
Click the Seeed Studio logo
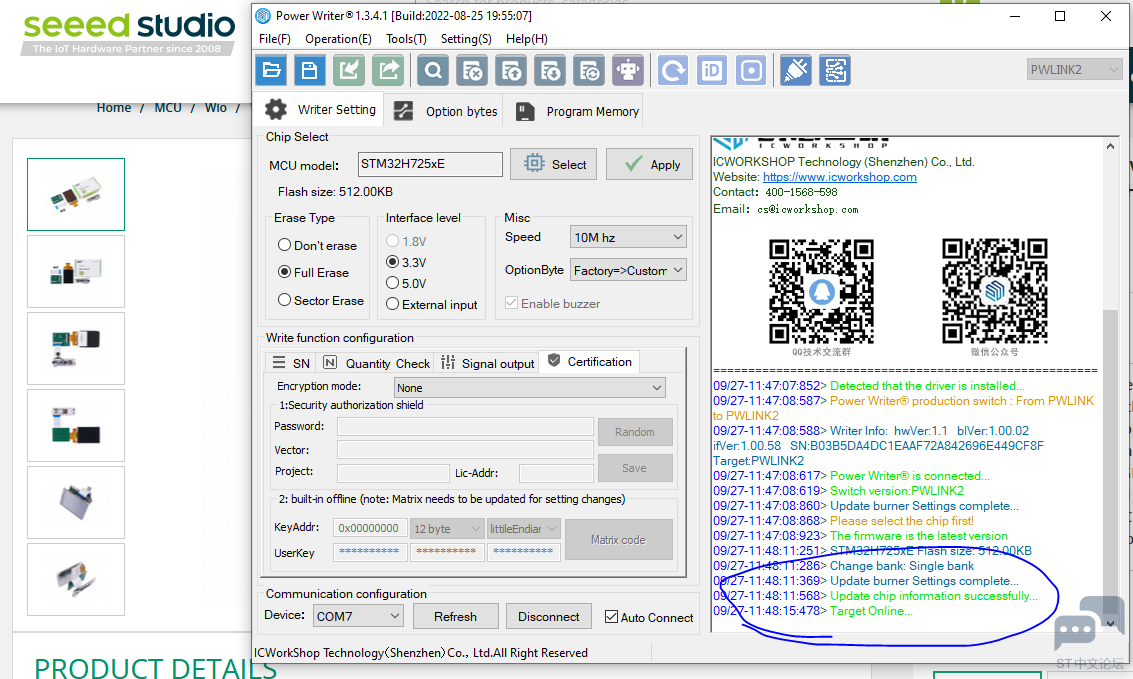(129, 34)
